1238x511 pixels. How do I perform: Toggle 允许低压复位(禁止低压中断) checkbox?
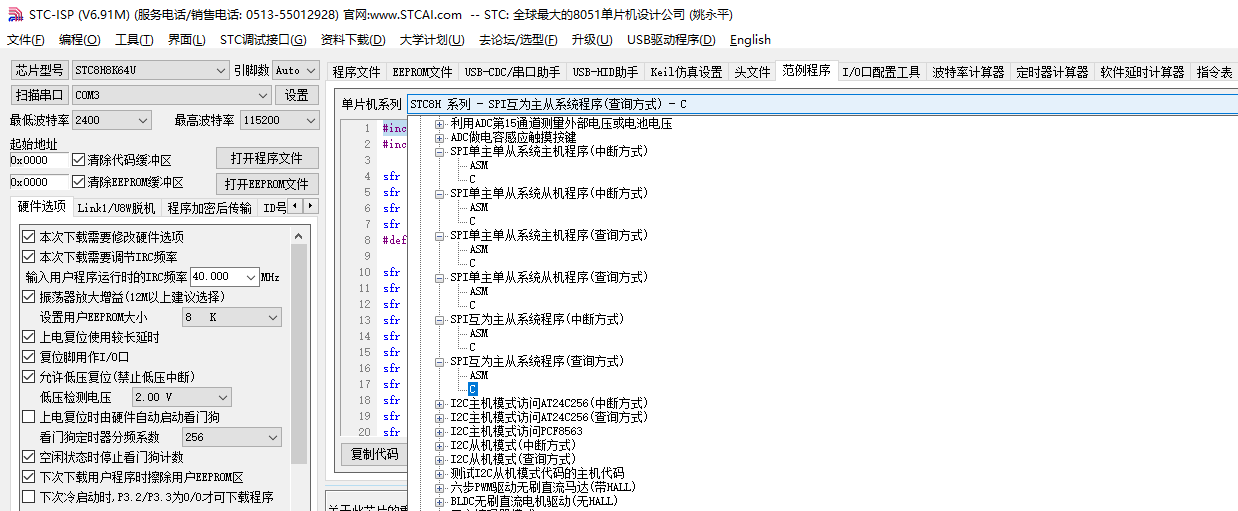coord(29,377)
